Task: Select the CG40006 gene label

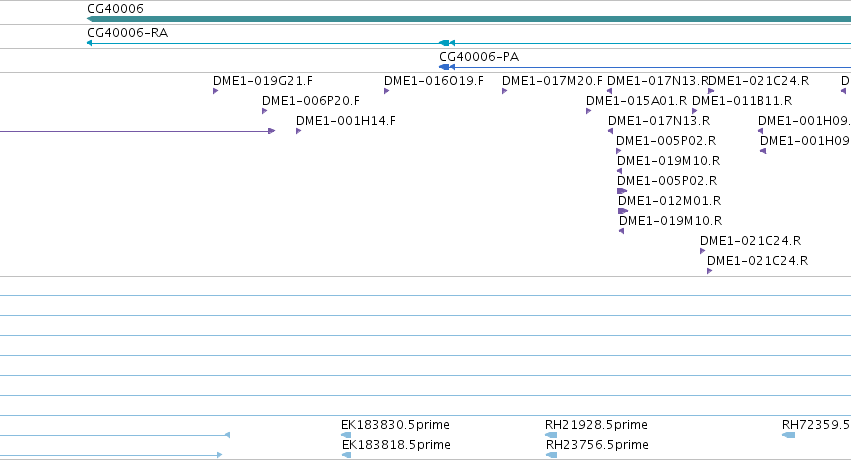Action: (115, 9)
